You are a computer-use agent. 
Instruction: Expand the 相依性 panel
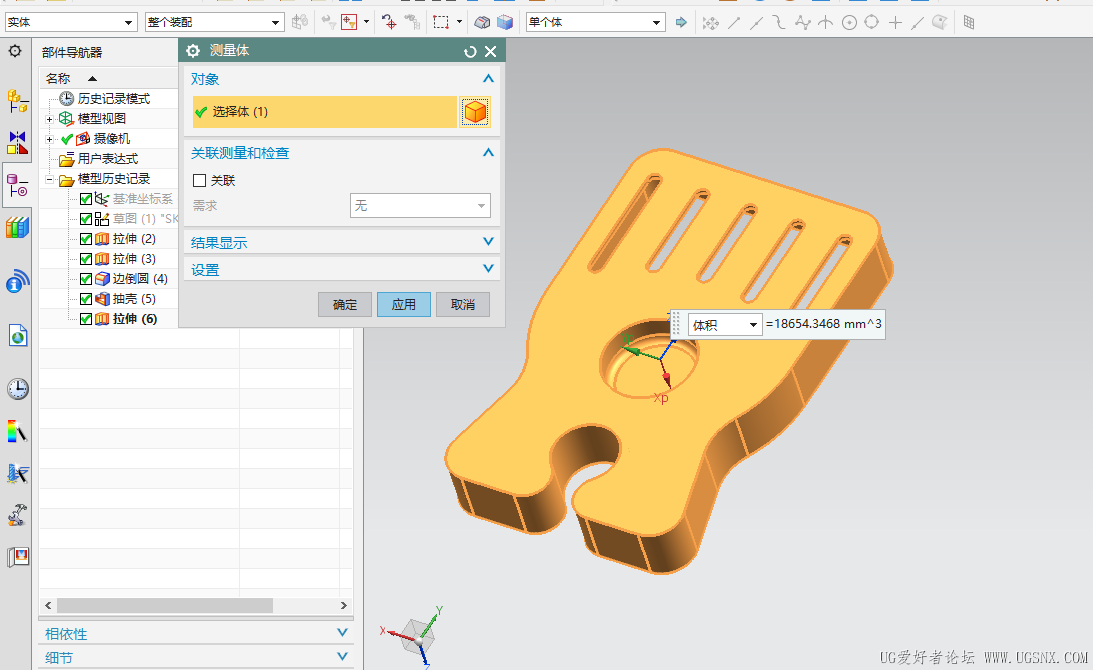[x=196, y=634]
